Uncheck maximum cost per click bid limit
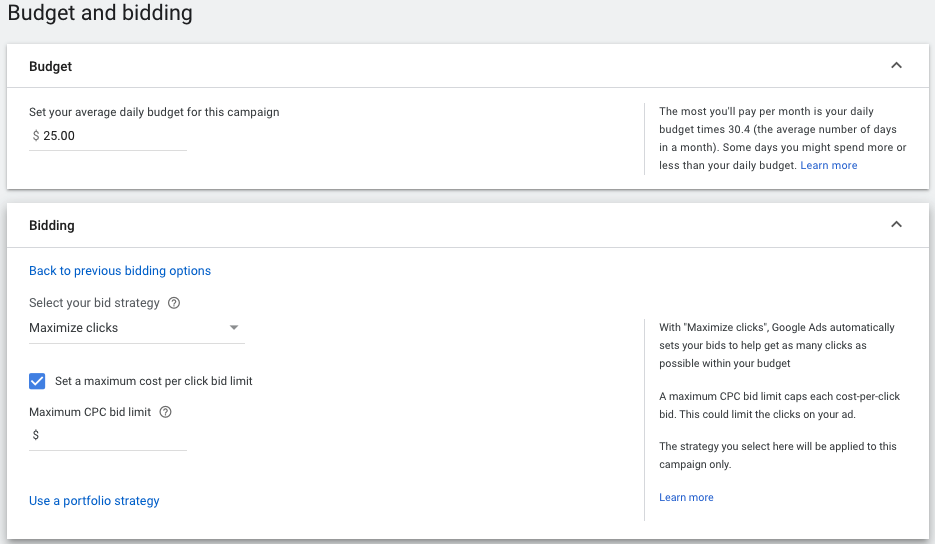Image resolution: width=935 pixels, height=544 pixels. click(37, 381)
